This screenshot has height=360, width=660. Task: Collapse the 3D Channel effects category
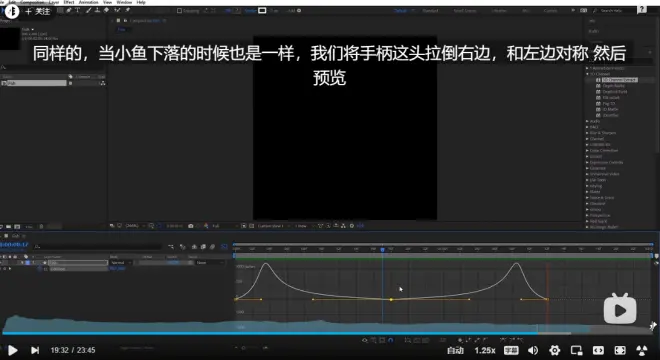tap(588, 74)
